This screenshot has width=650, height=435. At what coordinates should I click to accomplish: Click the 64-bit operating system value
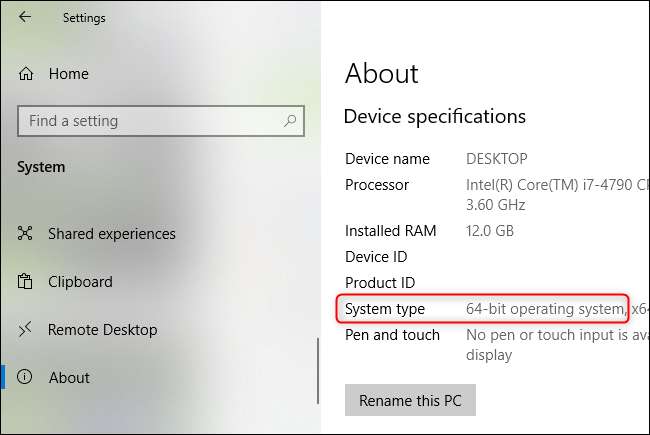tap(545, 309)
